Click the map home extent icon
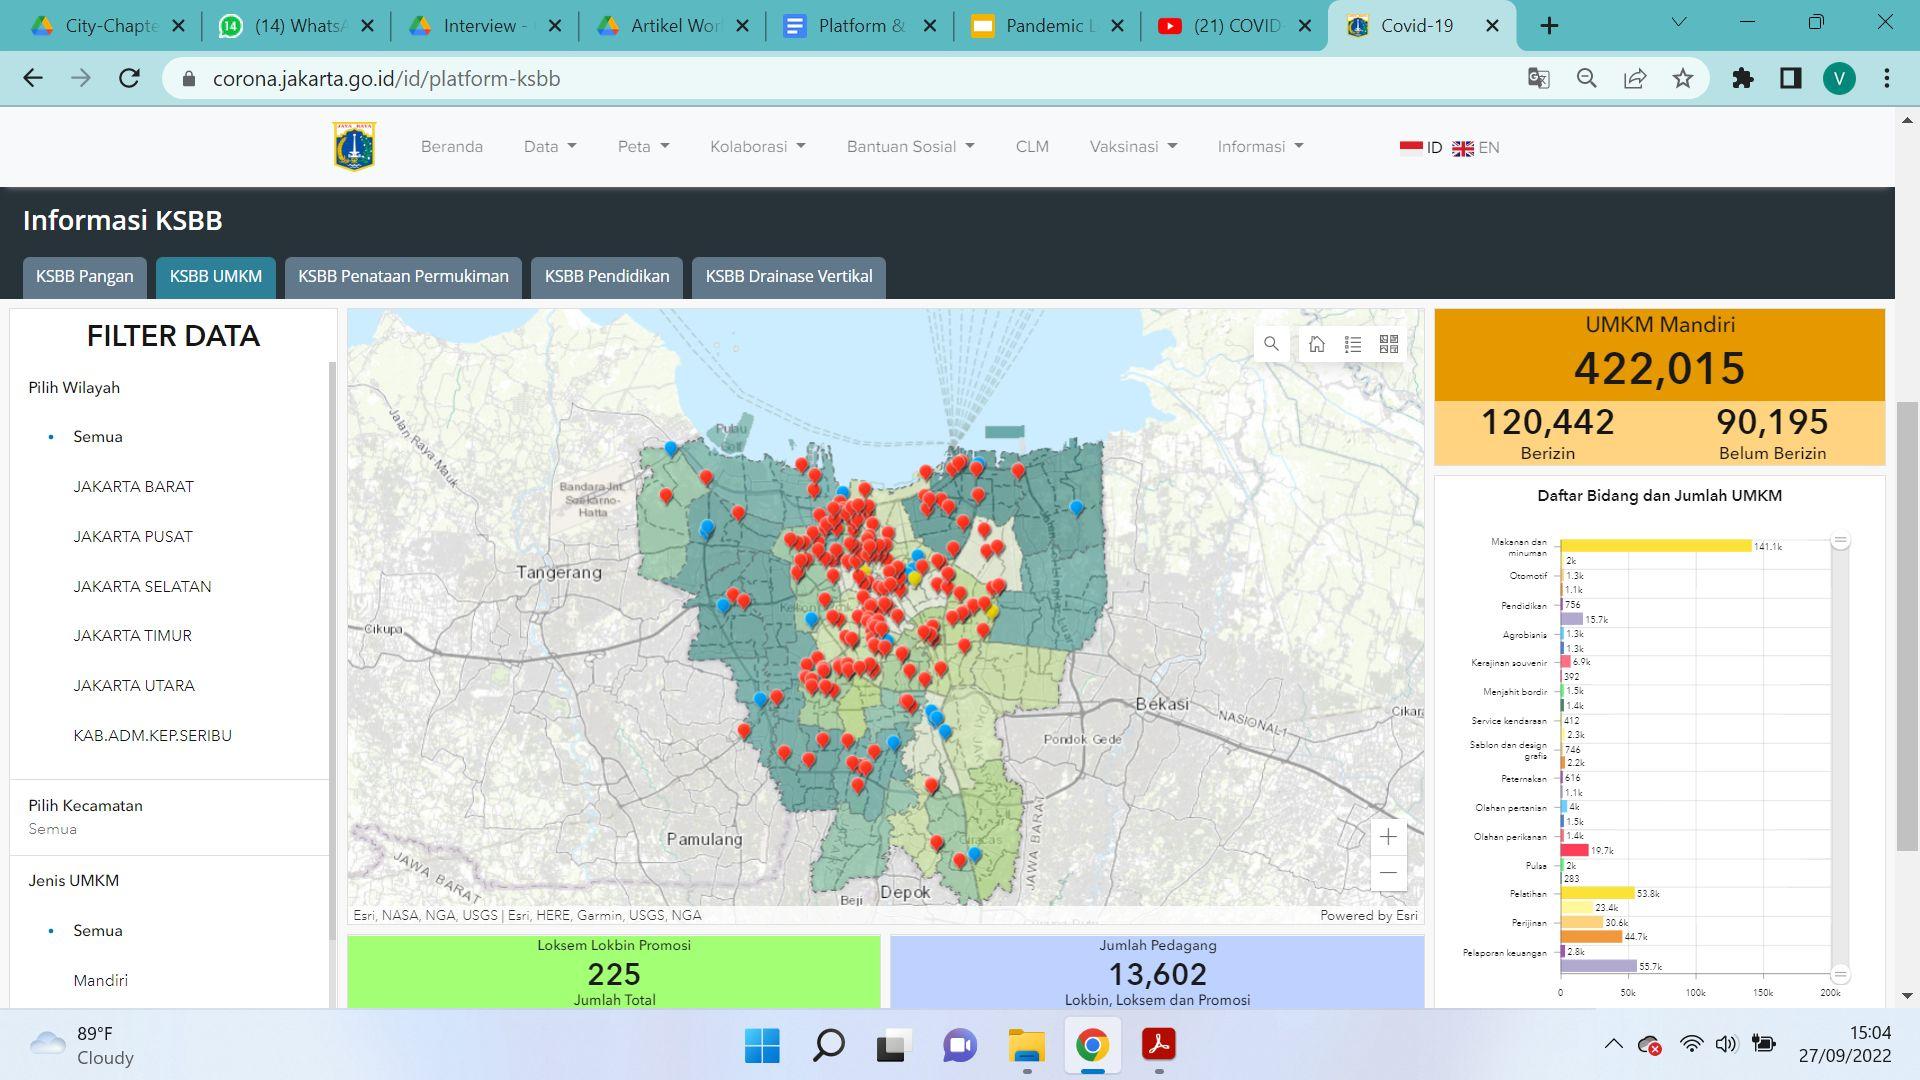 click(x=1317, y=344)
